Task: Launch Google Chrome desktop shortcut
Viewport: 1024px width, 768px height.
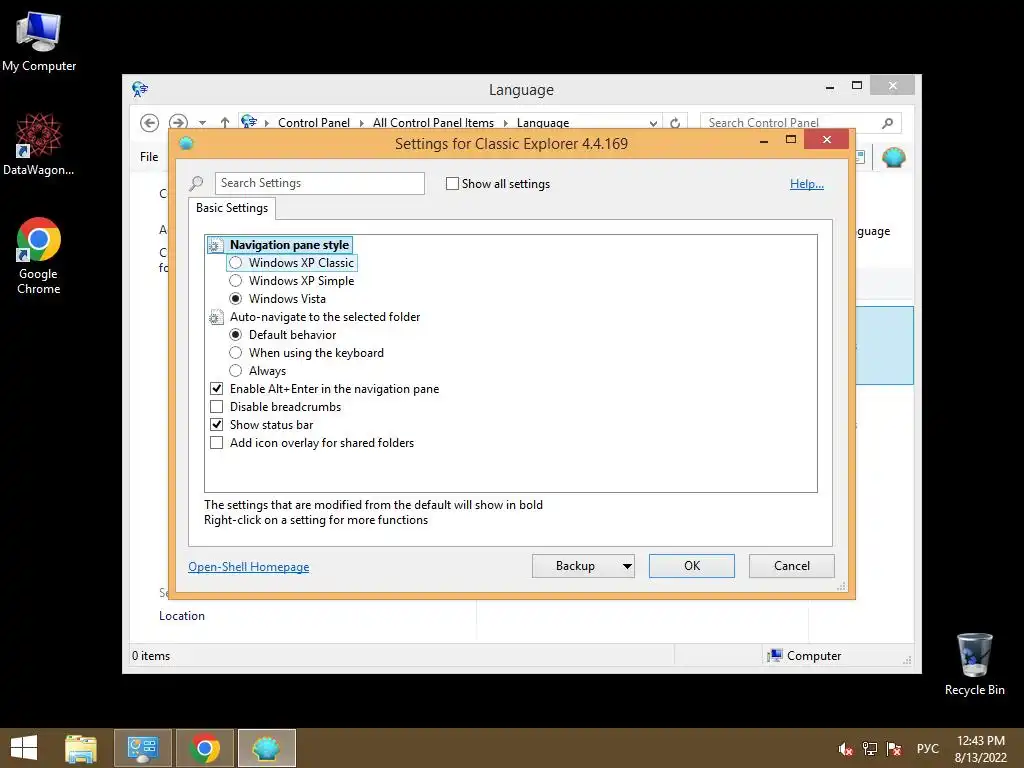Action: click(39, 255)
